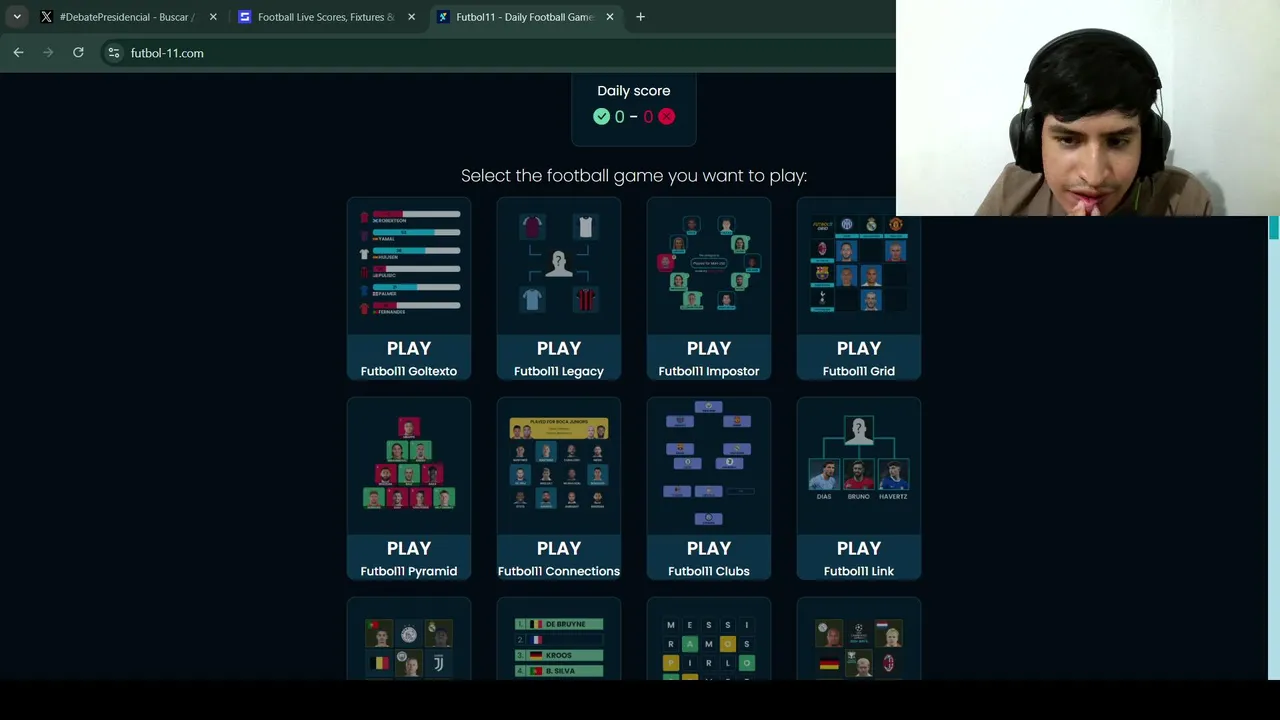The image size is (1280, 720).
Task: Open the Impostor game preview thumbnail
Action: (709, 265)
